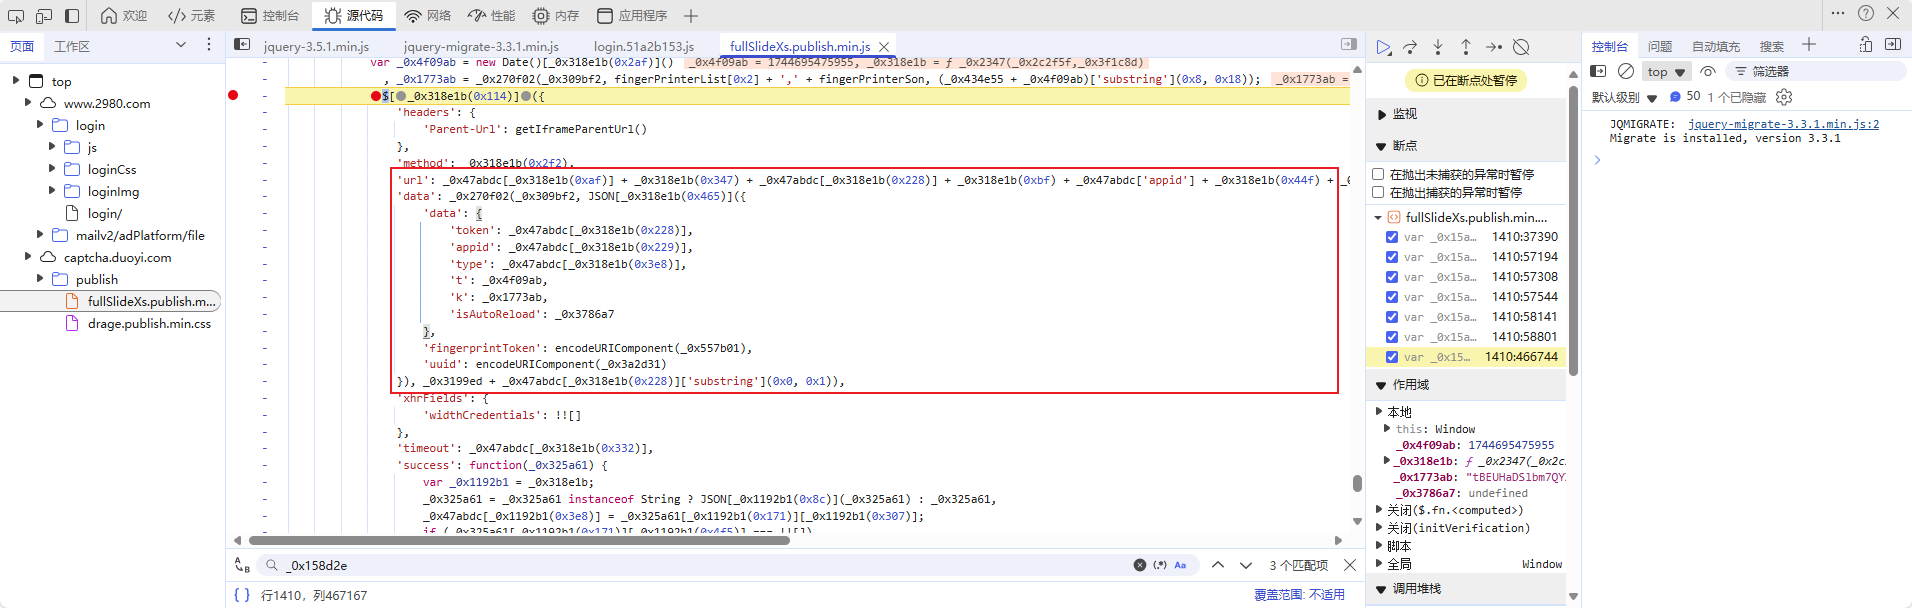
Task: Toggle replace mode in search bar
Action: (241, 565)
